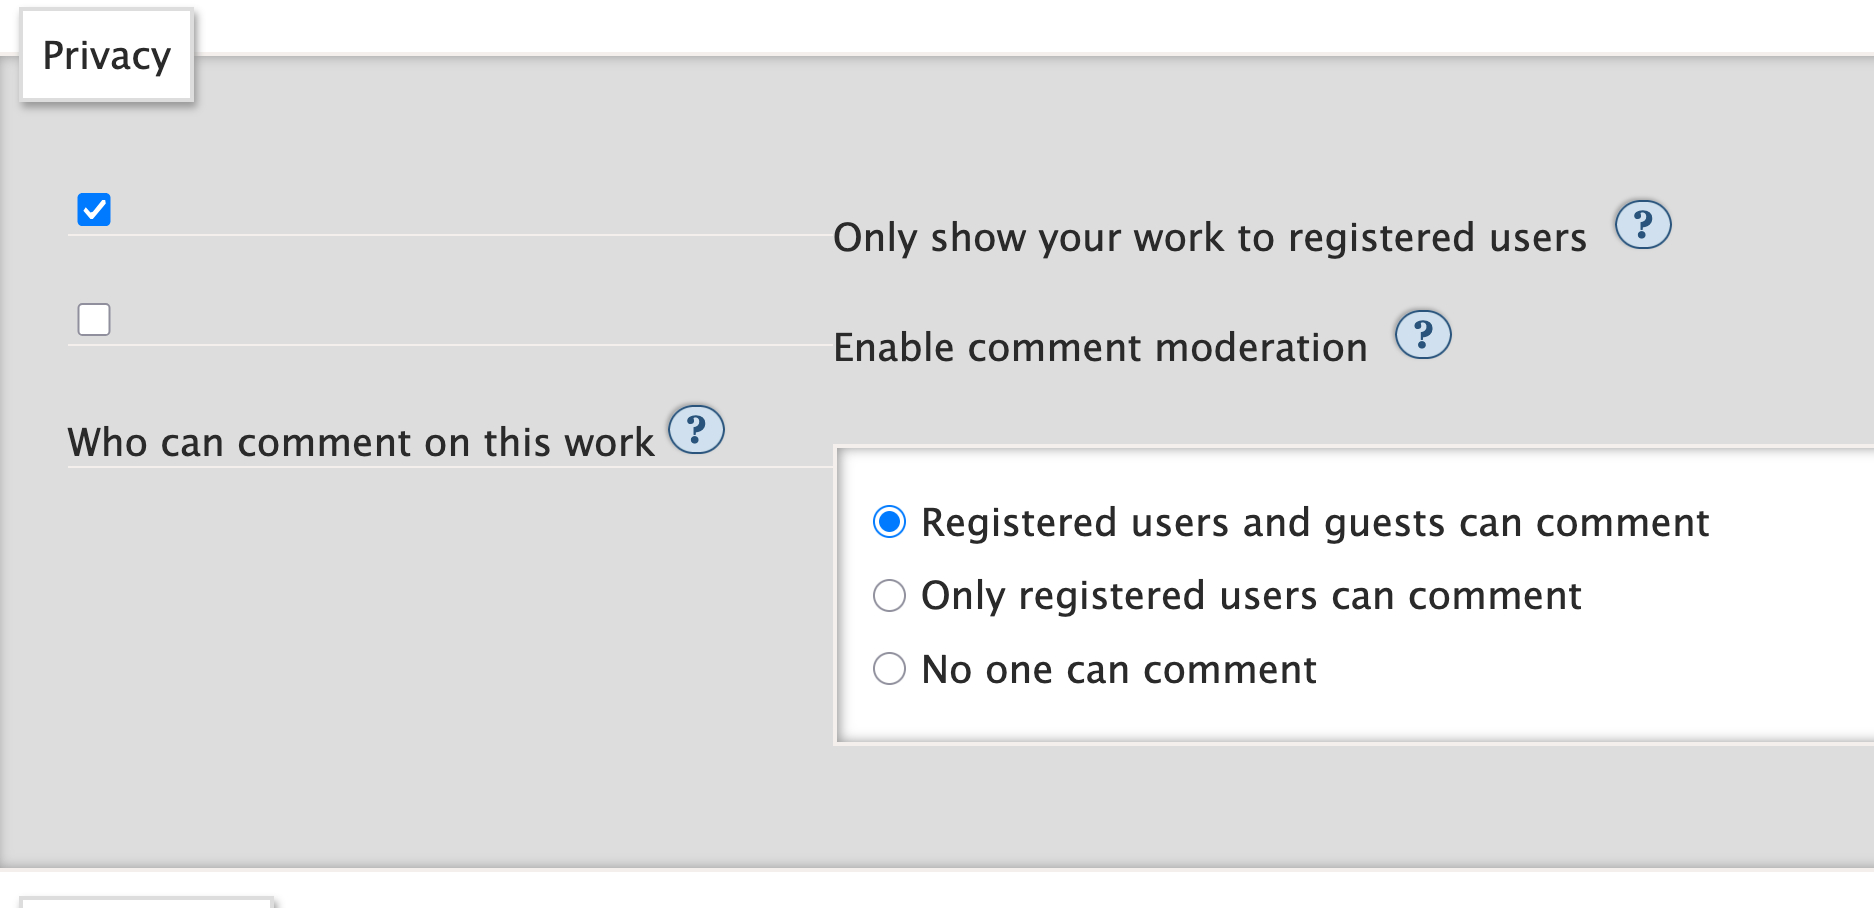Select Registered users and guests radio button
This screenshot has width=1874, height=908.
tap(889, 522)
